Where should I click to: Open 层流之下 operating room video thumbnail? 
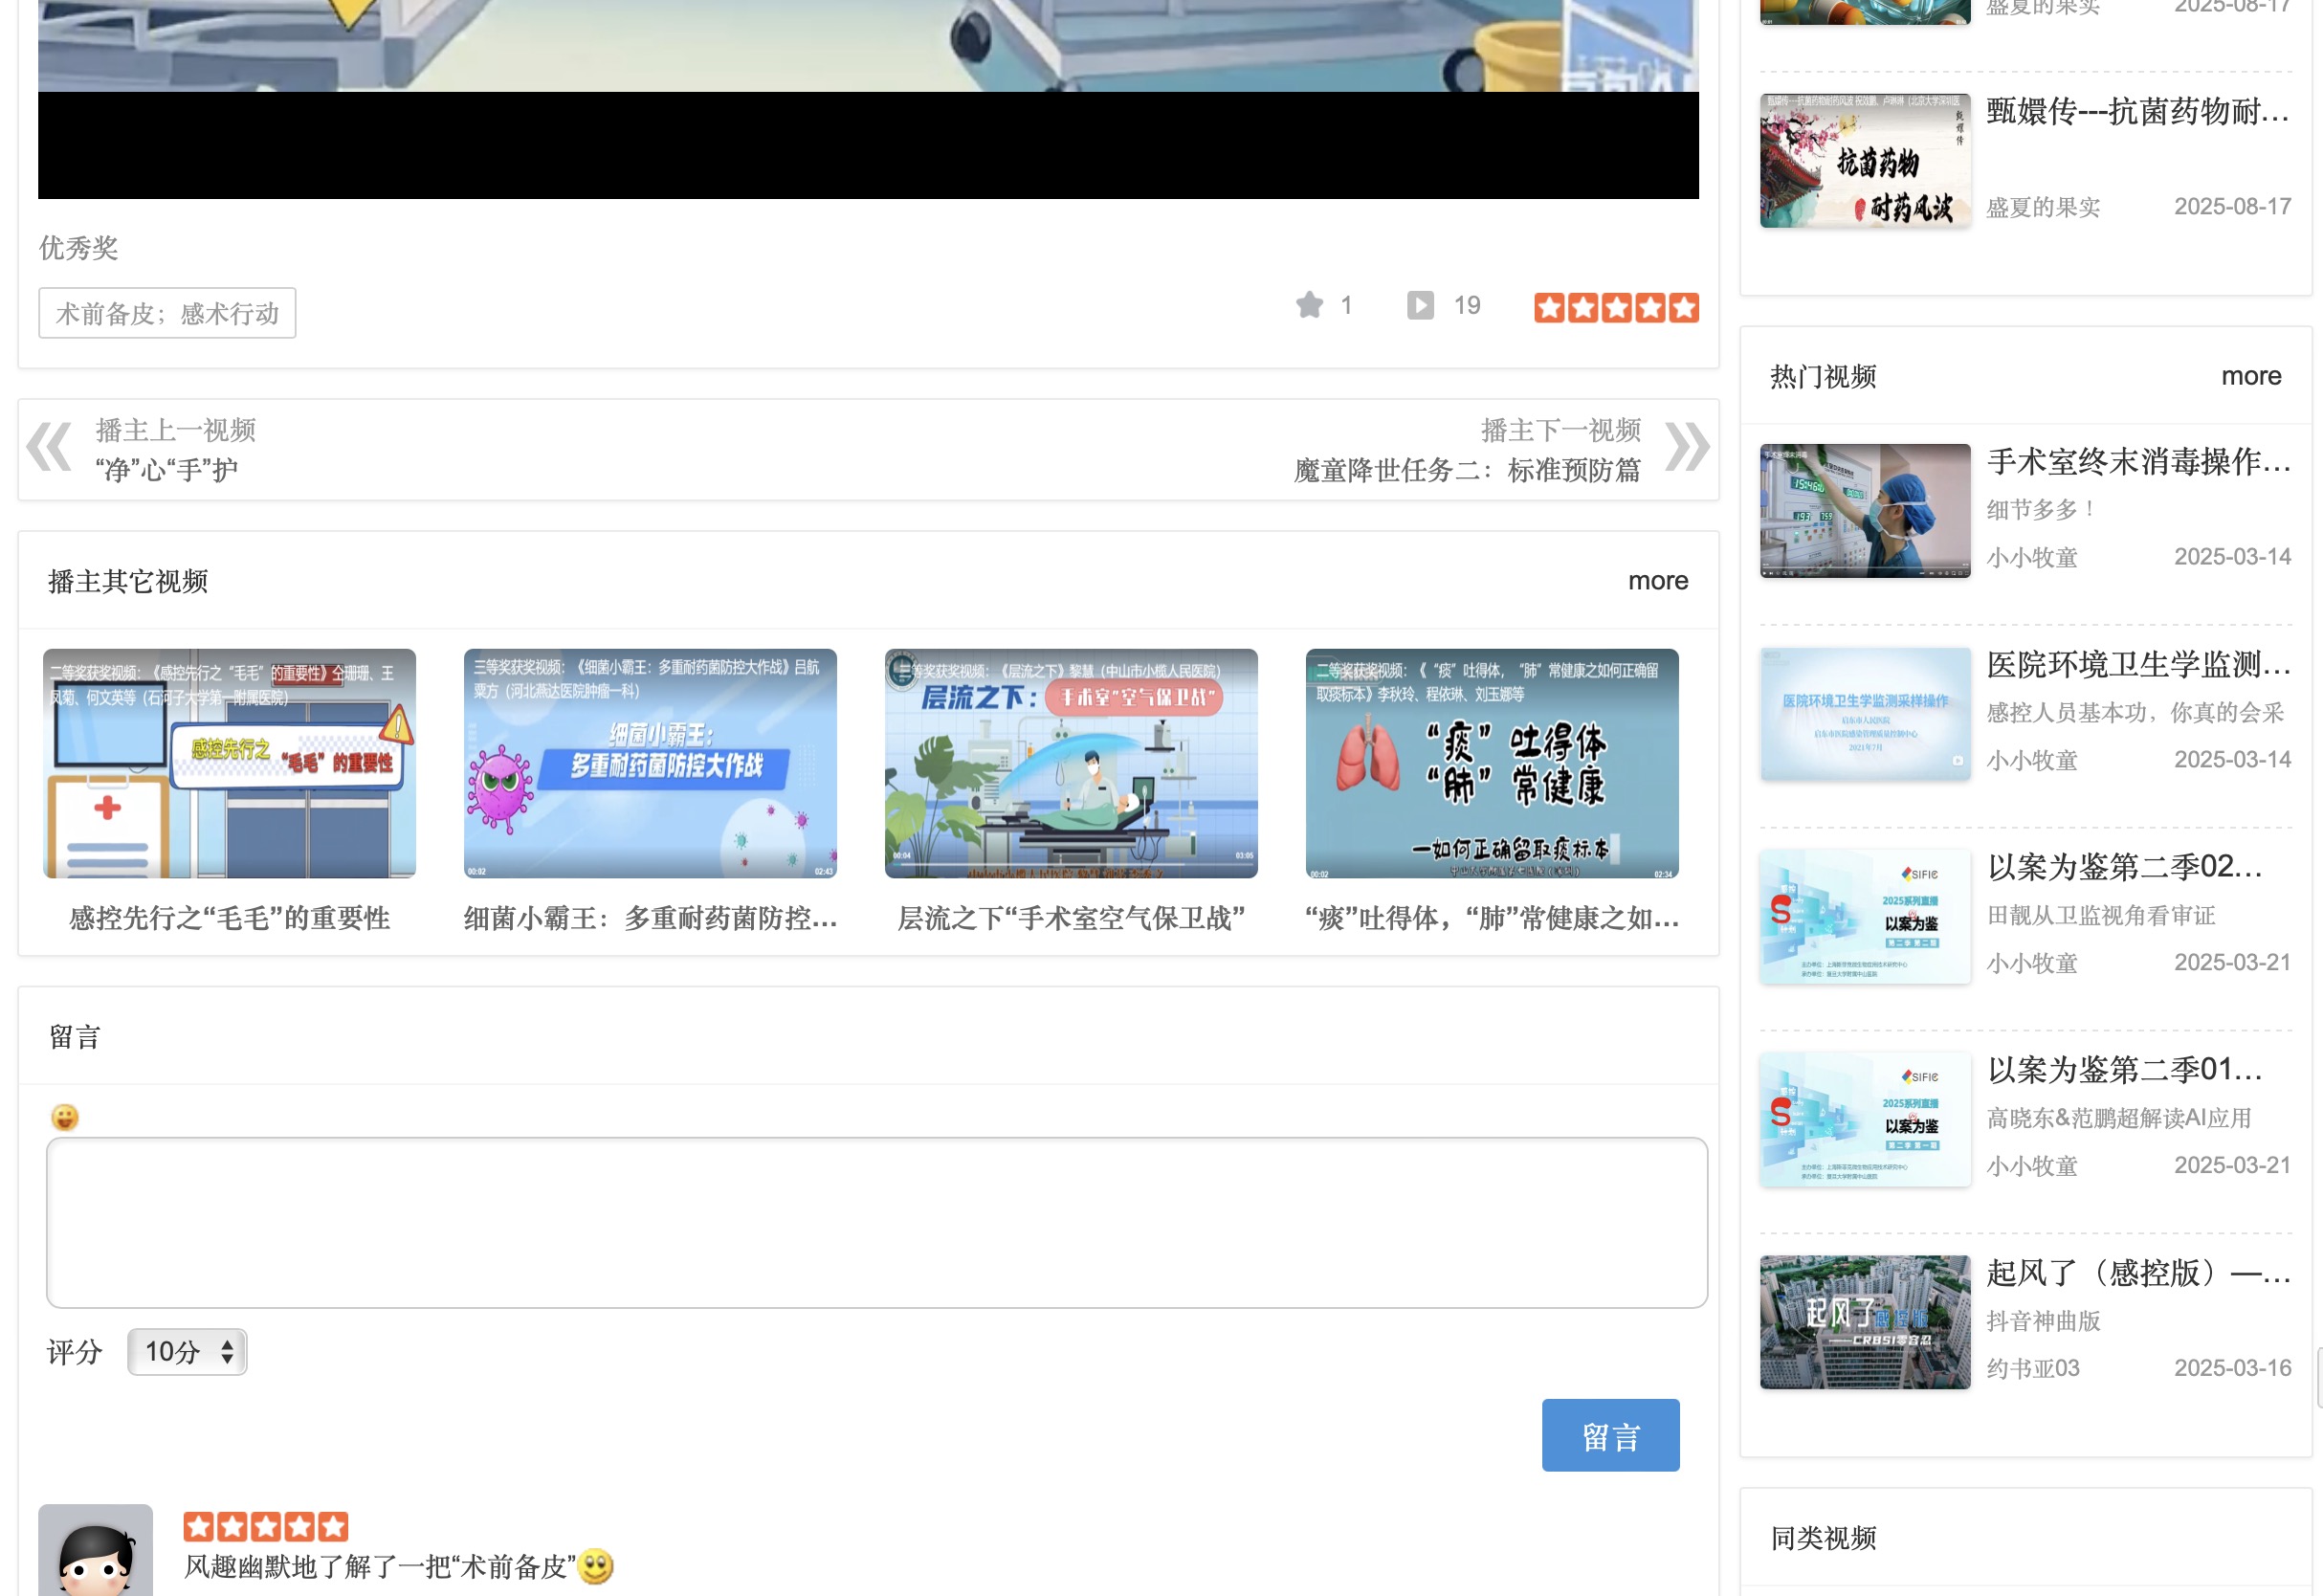[x=1070, y=763]
